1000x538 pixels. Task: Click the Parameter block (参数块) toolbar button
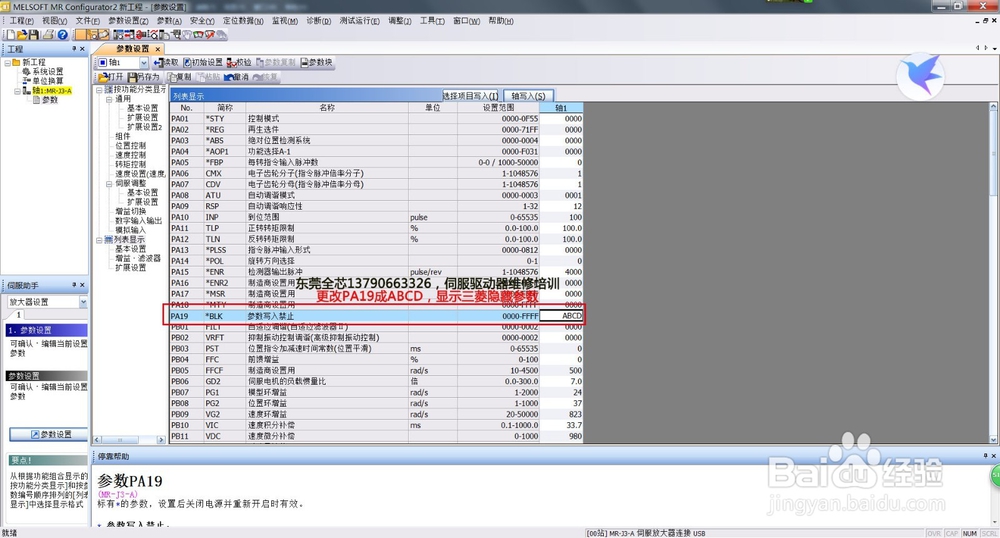pos(316,62)
